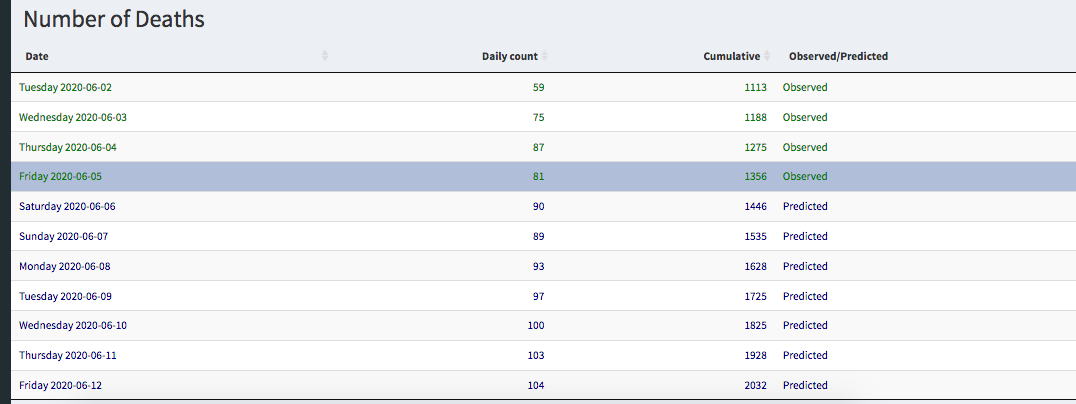Select the Saturday 2020-06-06 date cell

click(x=67, y=206)
